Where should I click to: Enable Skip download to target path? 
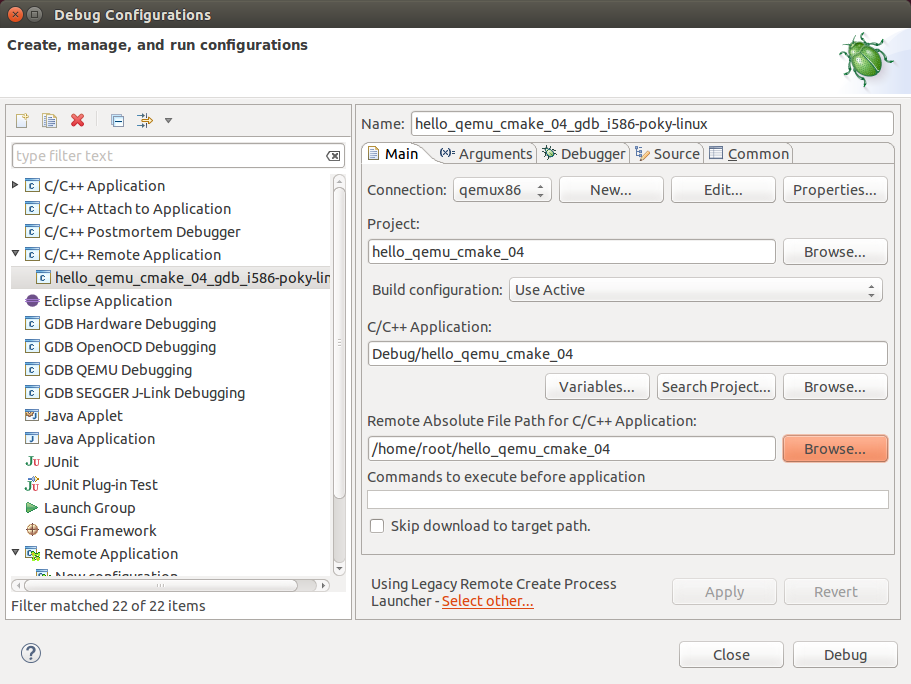coord(377,526)
